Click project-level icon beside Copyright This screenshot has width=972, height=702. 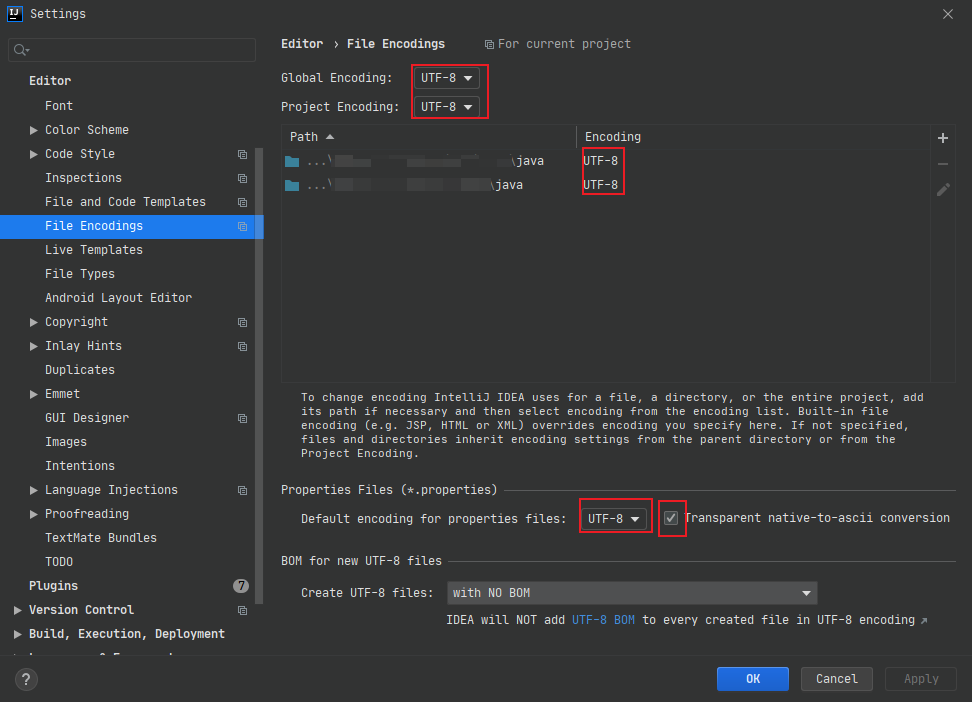242,322
